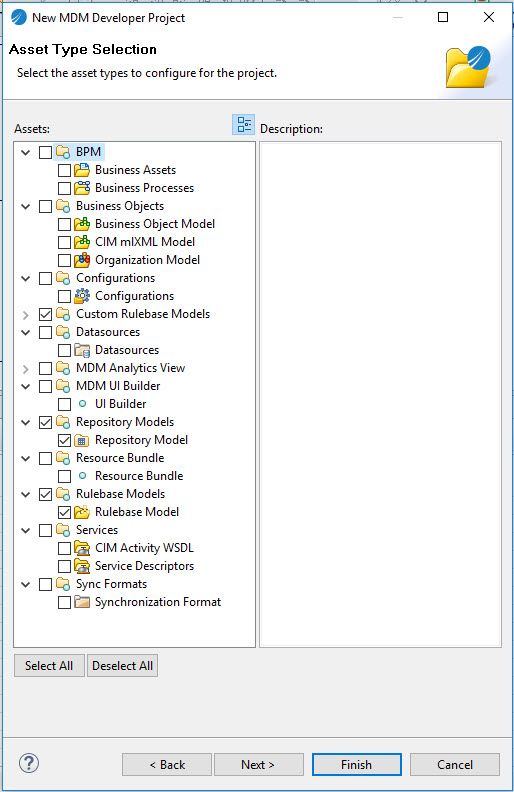This screenshot has height=792, width=514.
Task: Enable the Business Object Model checkbox
Action: (x=64, y=224)
